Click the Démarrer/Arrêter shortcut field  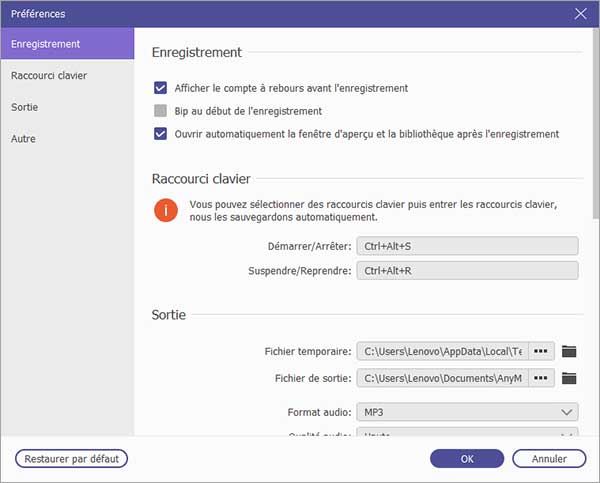(x=468, y=245)
